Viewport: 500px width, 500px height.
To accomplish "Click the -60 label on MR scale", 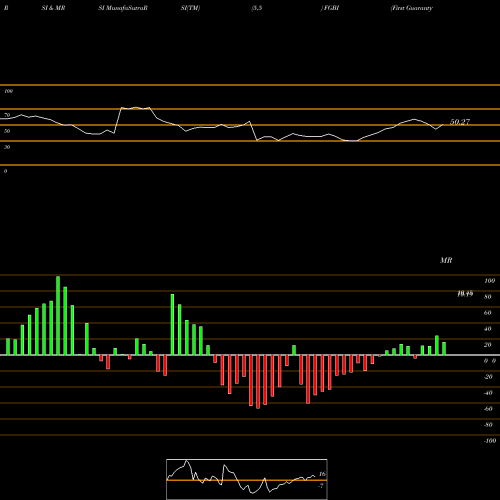I will pyautogui.click(x=488, y=409).
